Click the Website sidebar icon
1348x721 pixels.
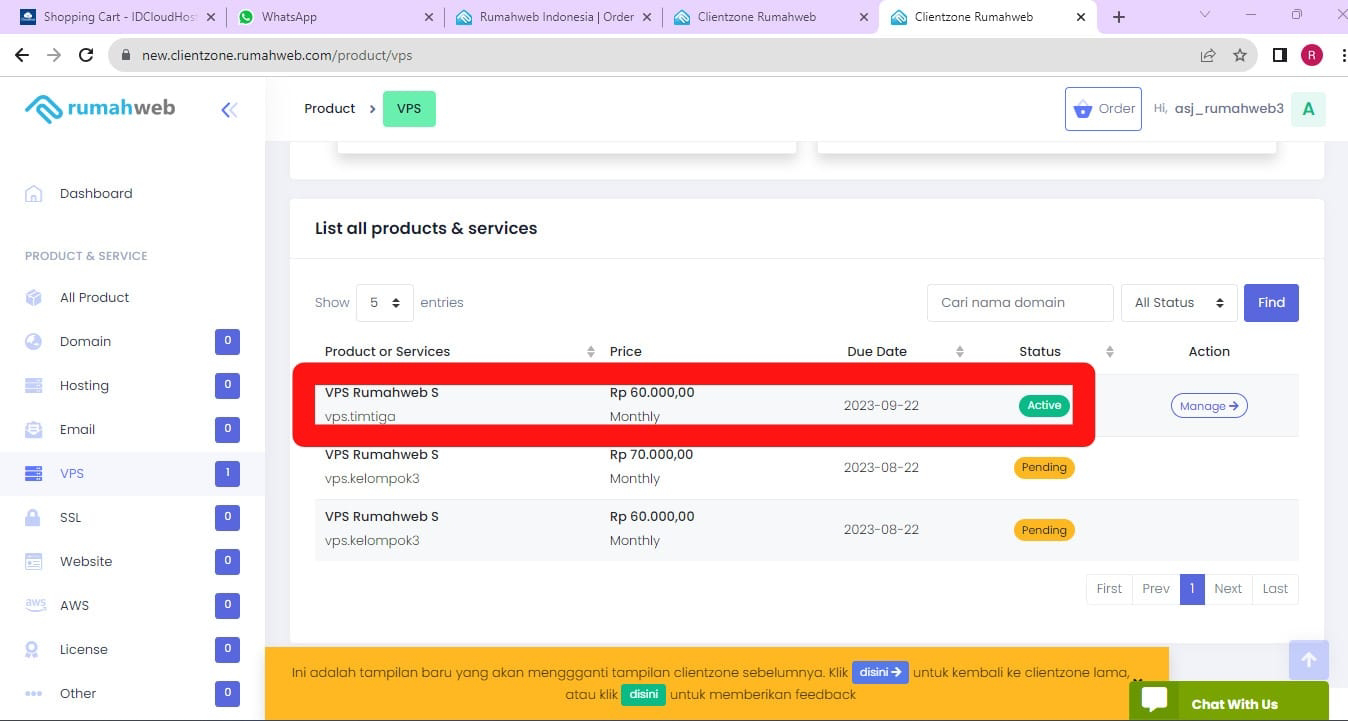(33, 561)
